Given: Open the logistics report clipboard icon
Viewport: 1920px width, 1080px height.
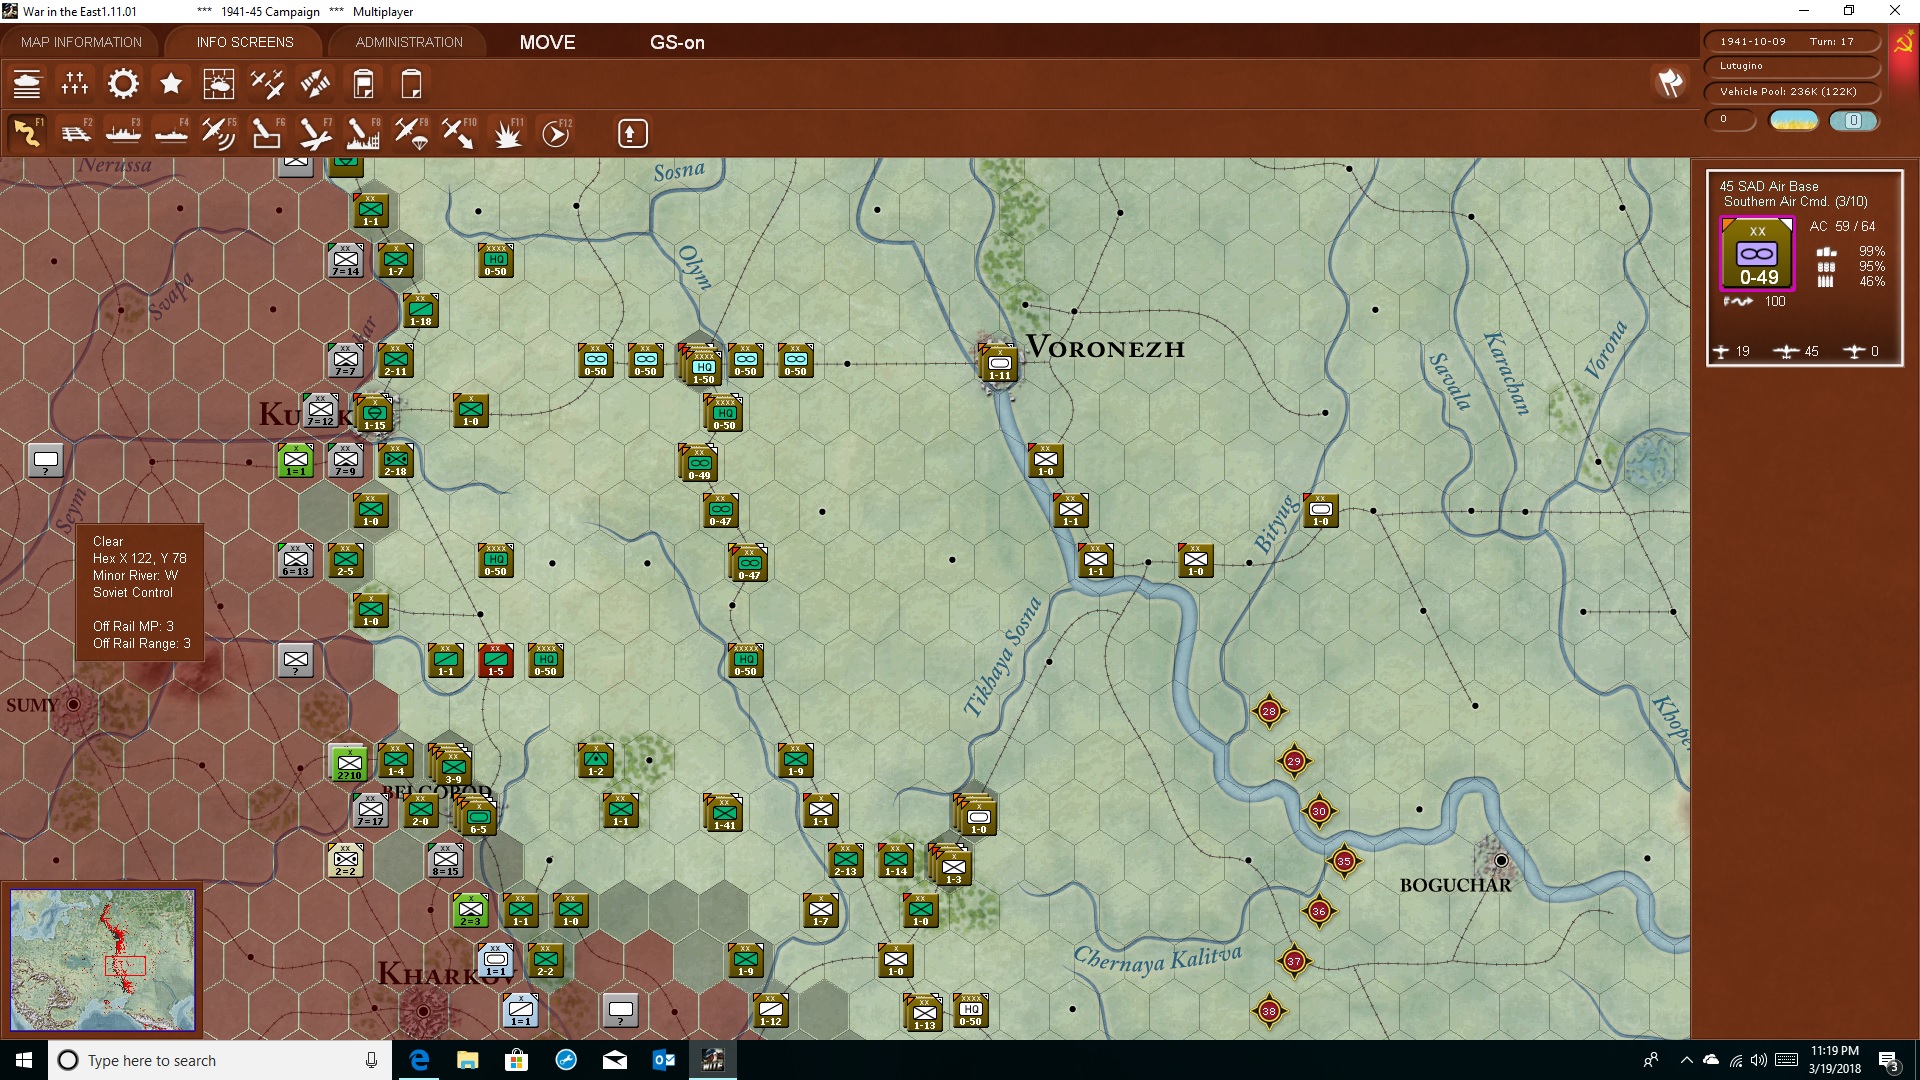Looking at the screenshot, I should [363, 84].
